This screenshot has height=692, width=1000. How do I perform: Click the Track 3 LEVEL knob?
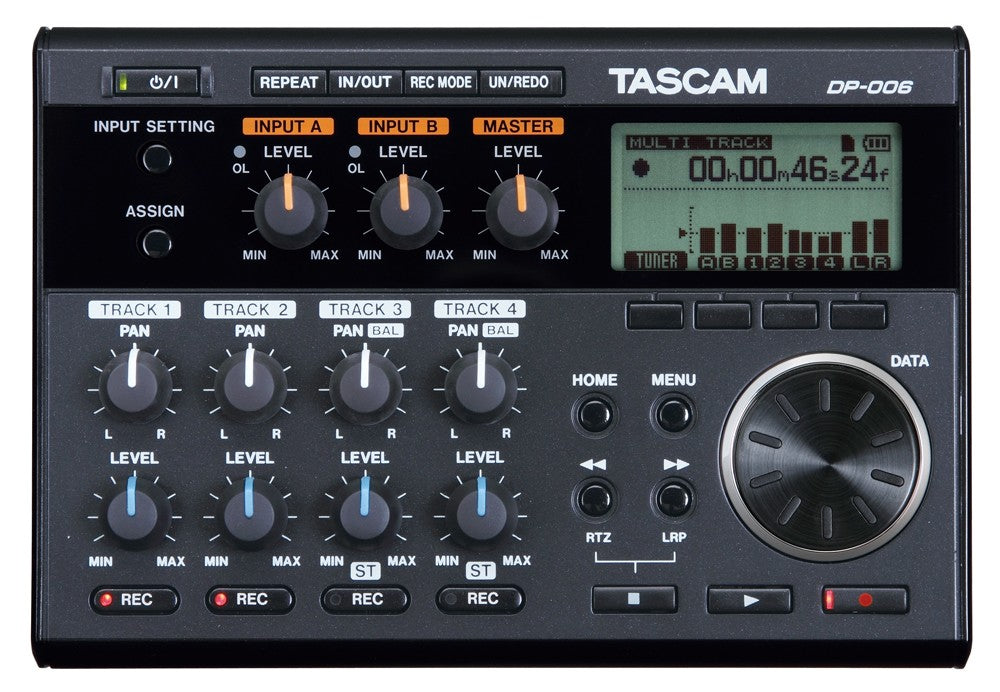365,513
